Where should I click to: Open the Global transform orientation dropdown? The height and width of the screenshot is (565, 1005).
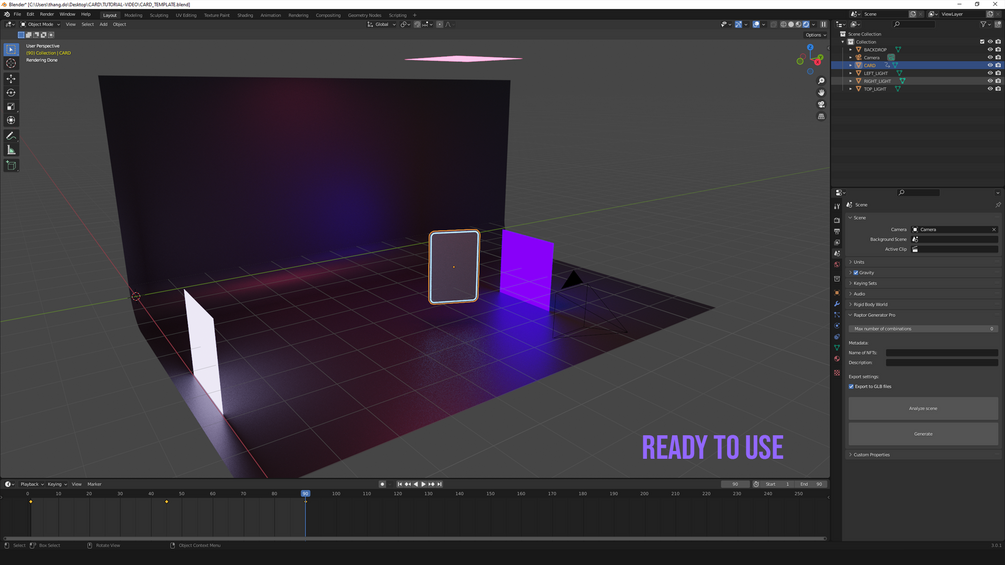coord(381,24)
